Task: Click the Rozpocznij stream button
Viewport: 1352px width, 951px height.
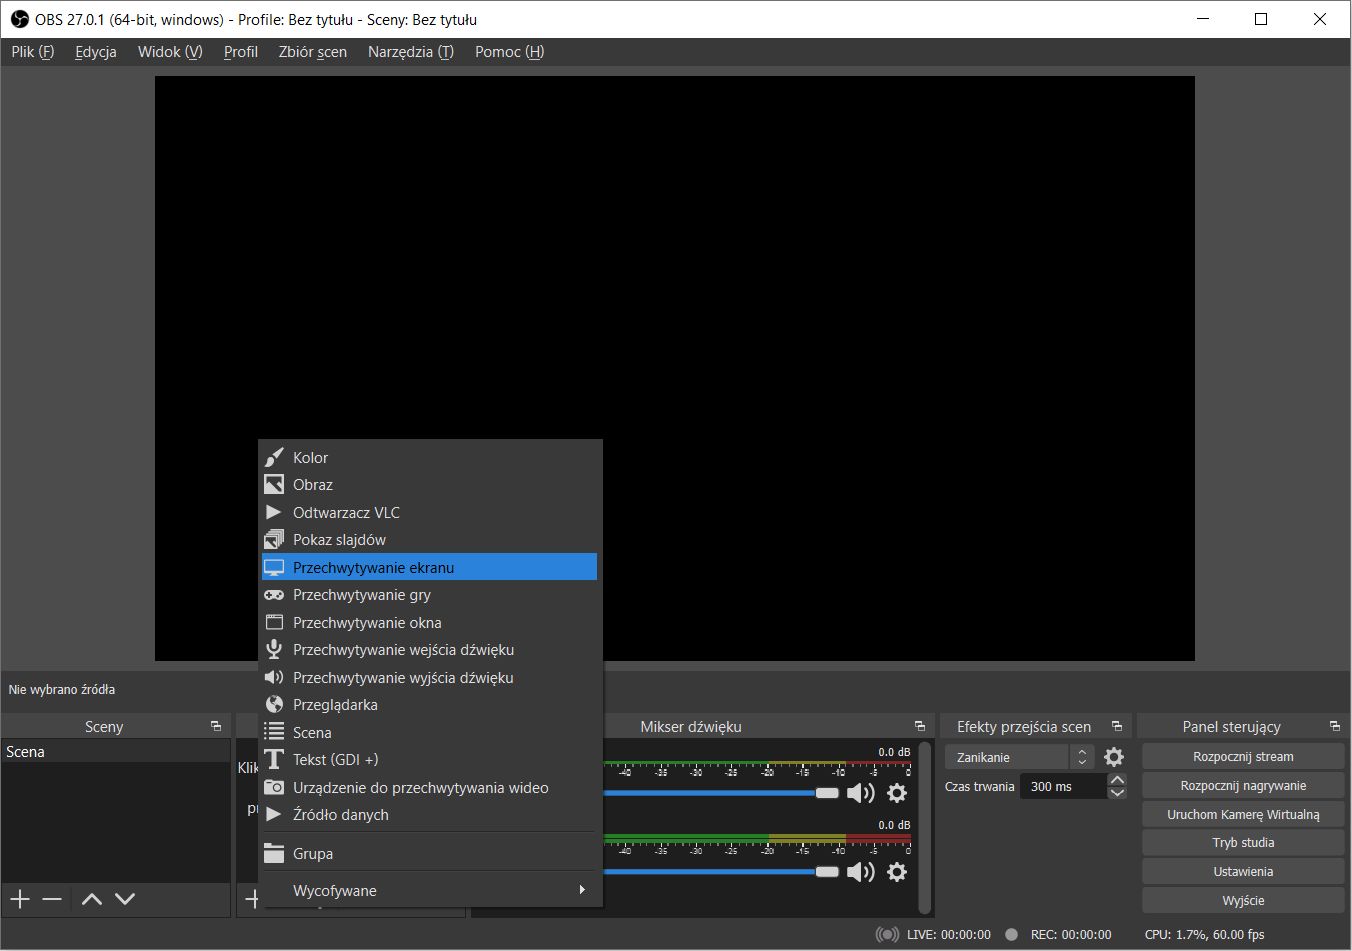Action: [x=1243, y=756]
